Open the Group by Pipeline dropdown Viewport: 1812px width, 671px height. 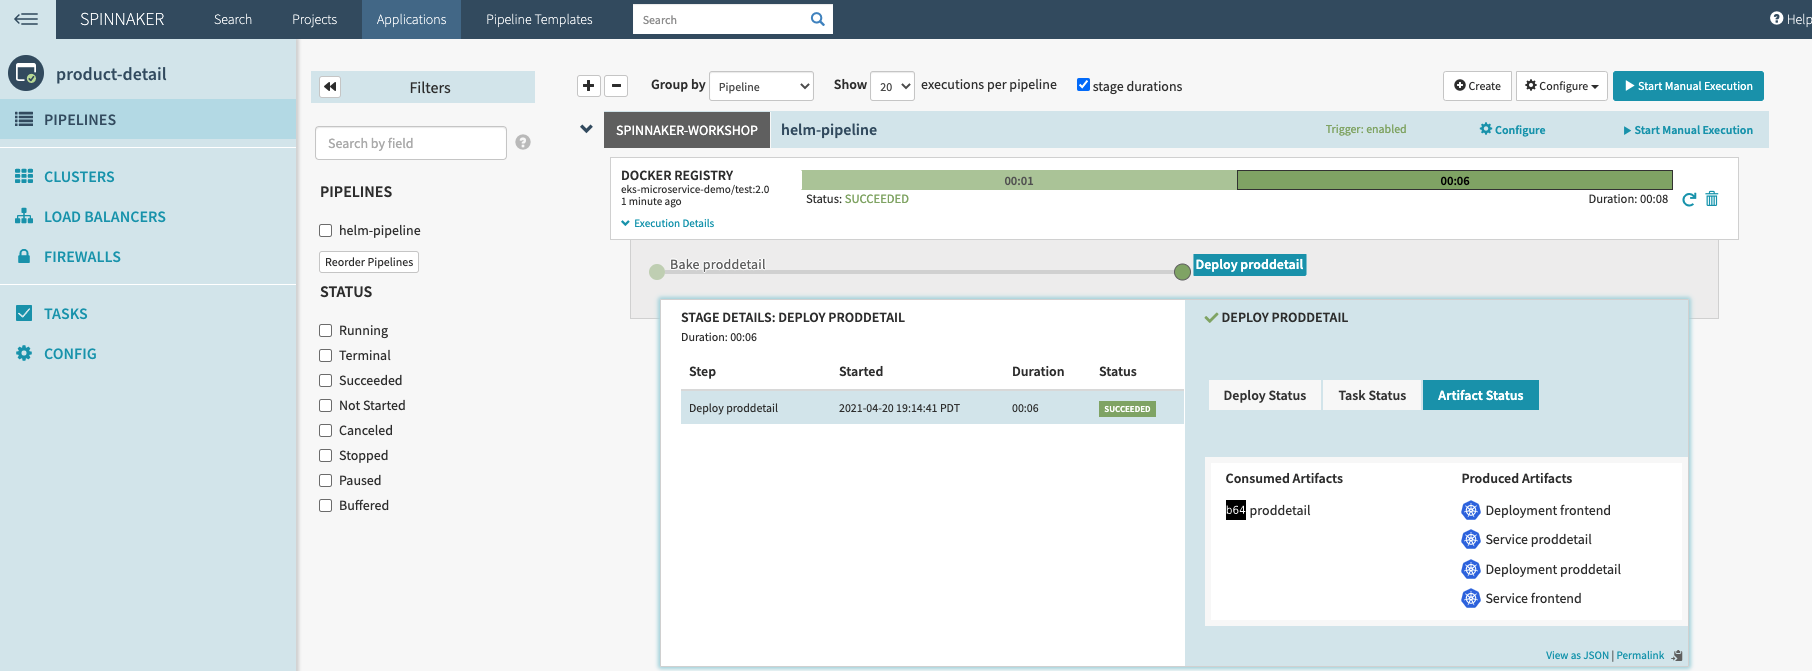761,86
